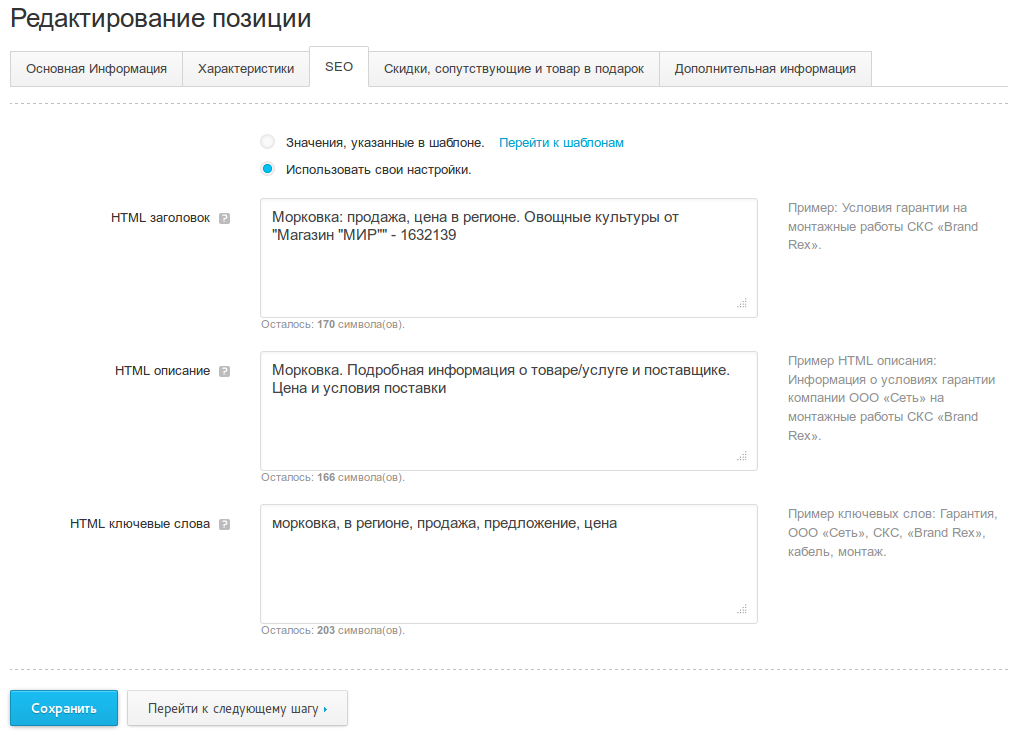Viewport: 1017px width, 735px height.
Task: Choose 'Использовать свои настройки' radio button
Action: (267, 169)
